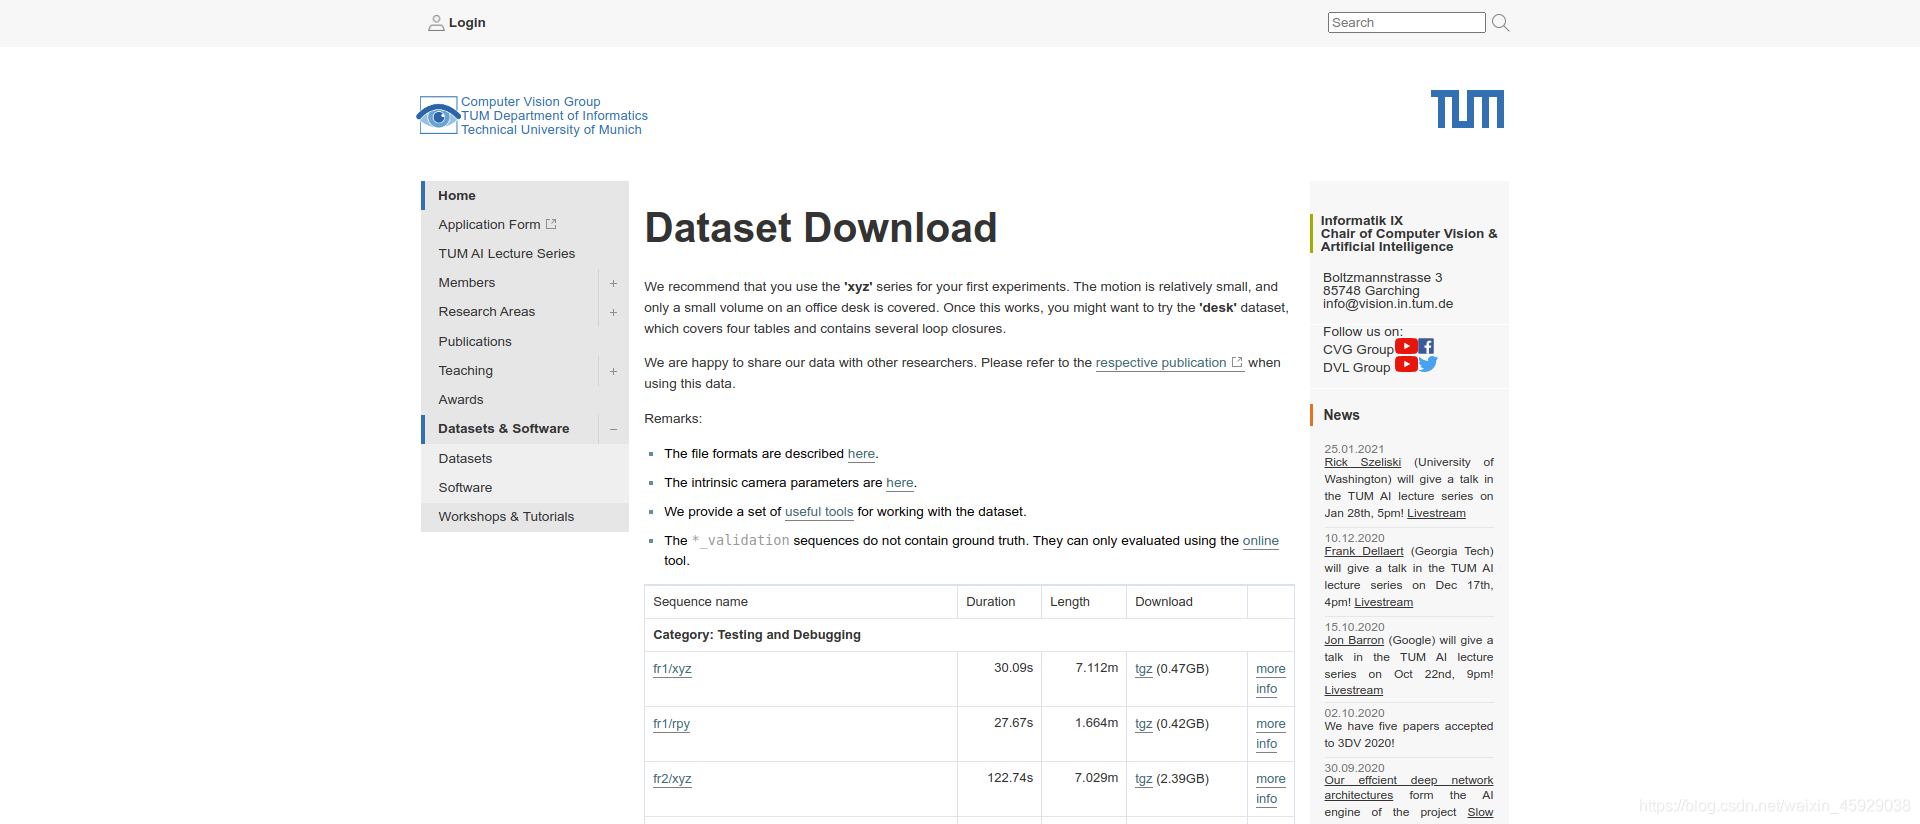This screenshot has height=824, width=1920.
Task: Open the online evaluation tool link
Action: point(1261,541)
